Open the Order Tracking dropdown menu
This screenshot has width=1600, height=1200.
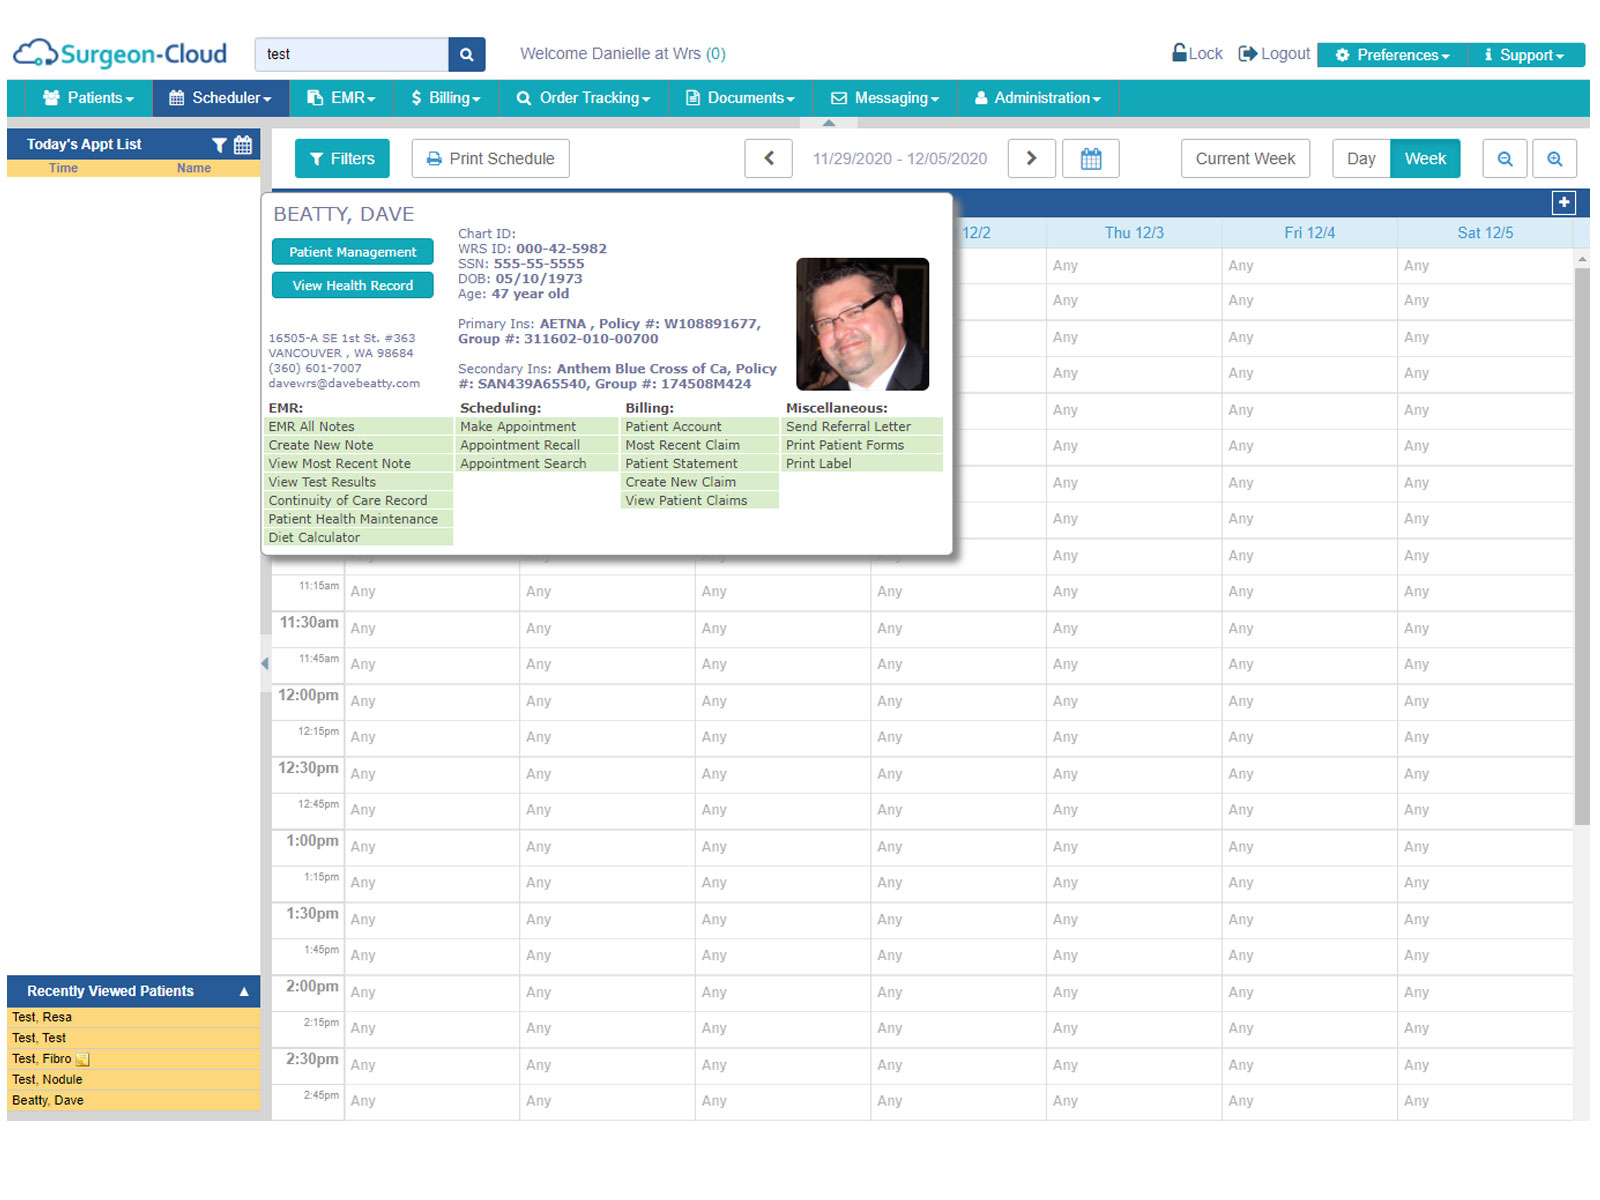pyautogui.click(x=583, y=98)
